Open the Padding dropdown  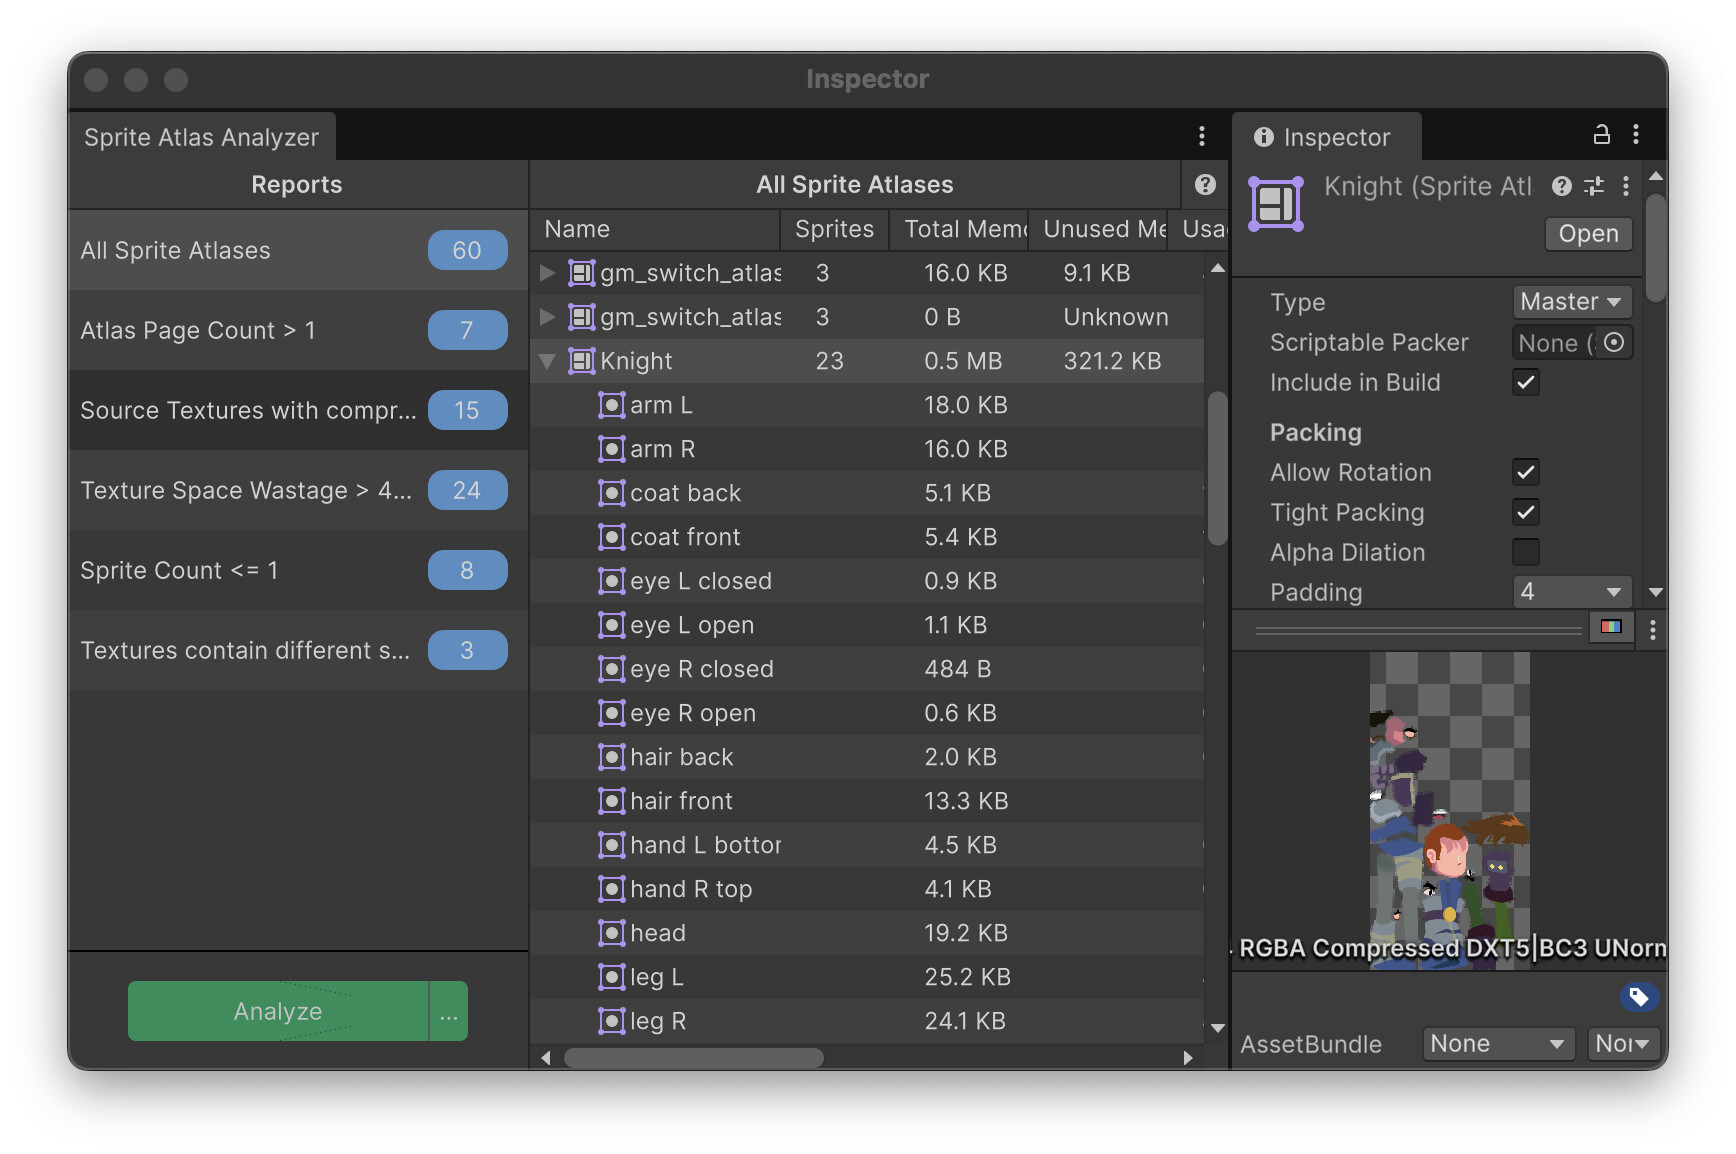coord(1570,592)
